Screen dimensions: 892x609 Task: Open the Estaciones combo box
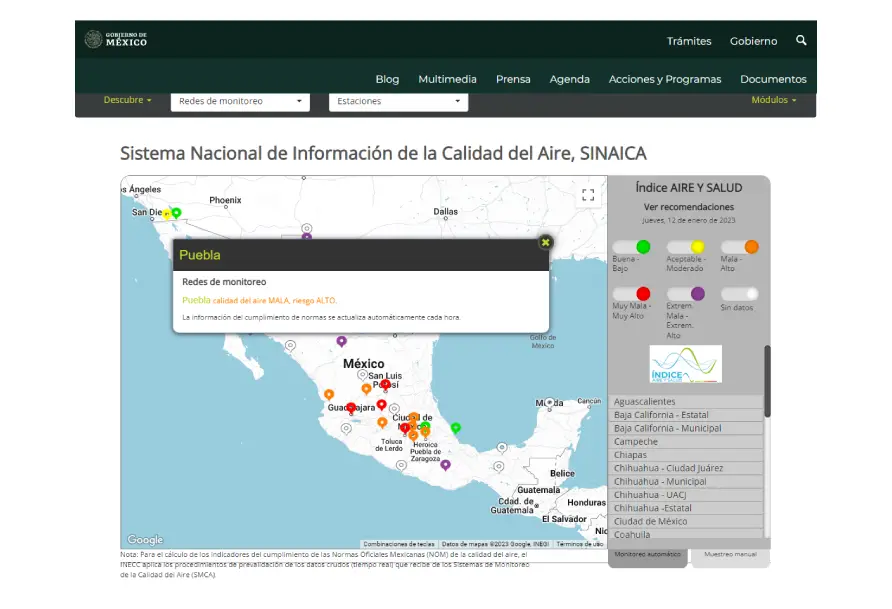[x=398, y=101]
